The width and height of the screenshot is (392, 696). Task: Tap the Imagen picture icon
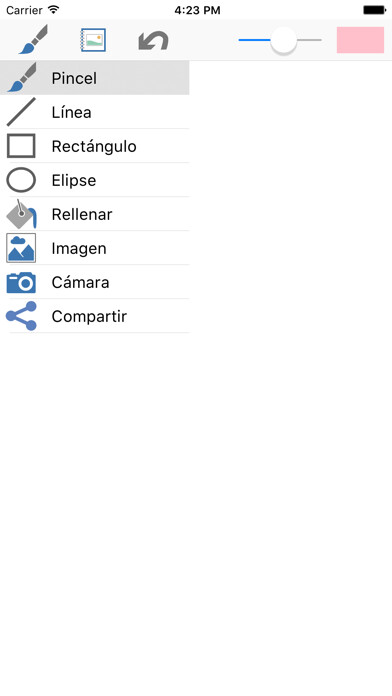coord(21,248)
